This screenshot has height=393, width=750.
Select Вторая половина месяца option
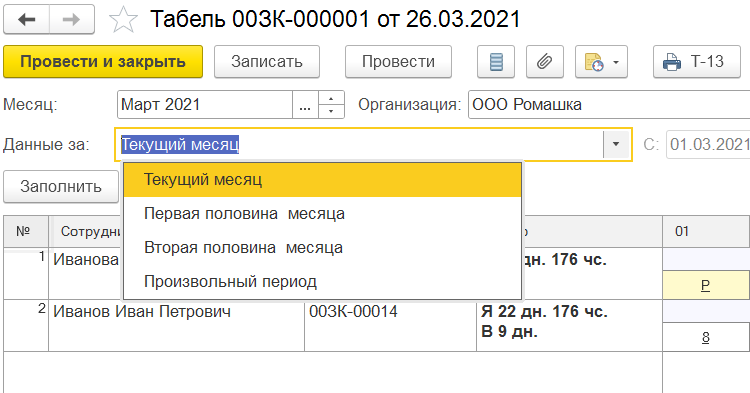pos(322,248)
